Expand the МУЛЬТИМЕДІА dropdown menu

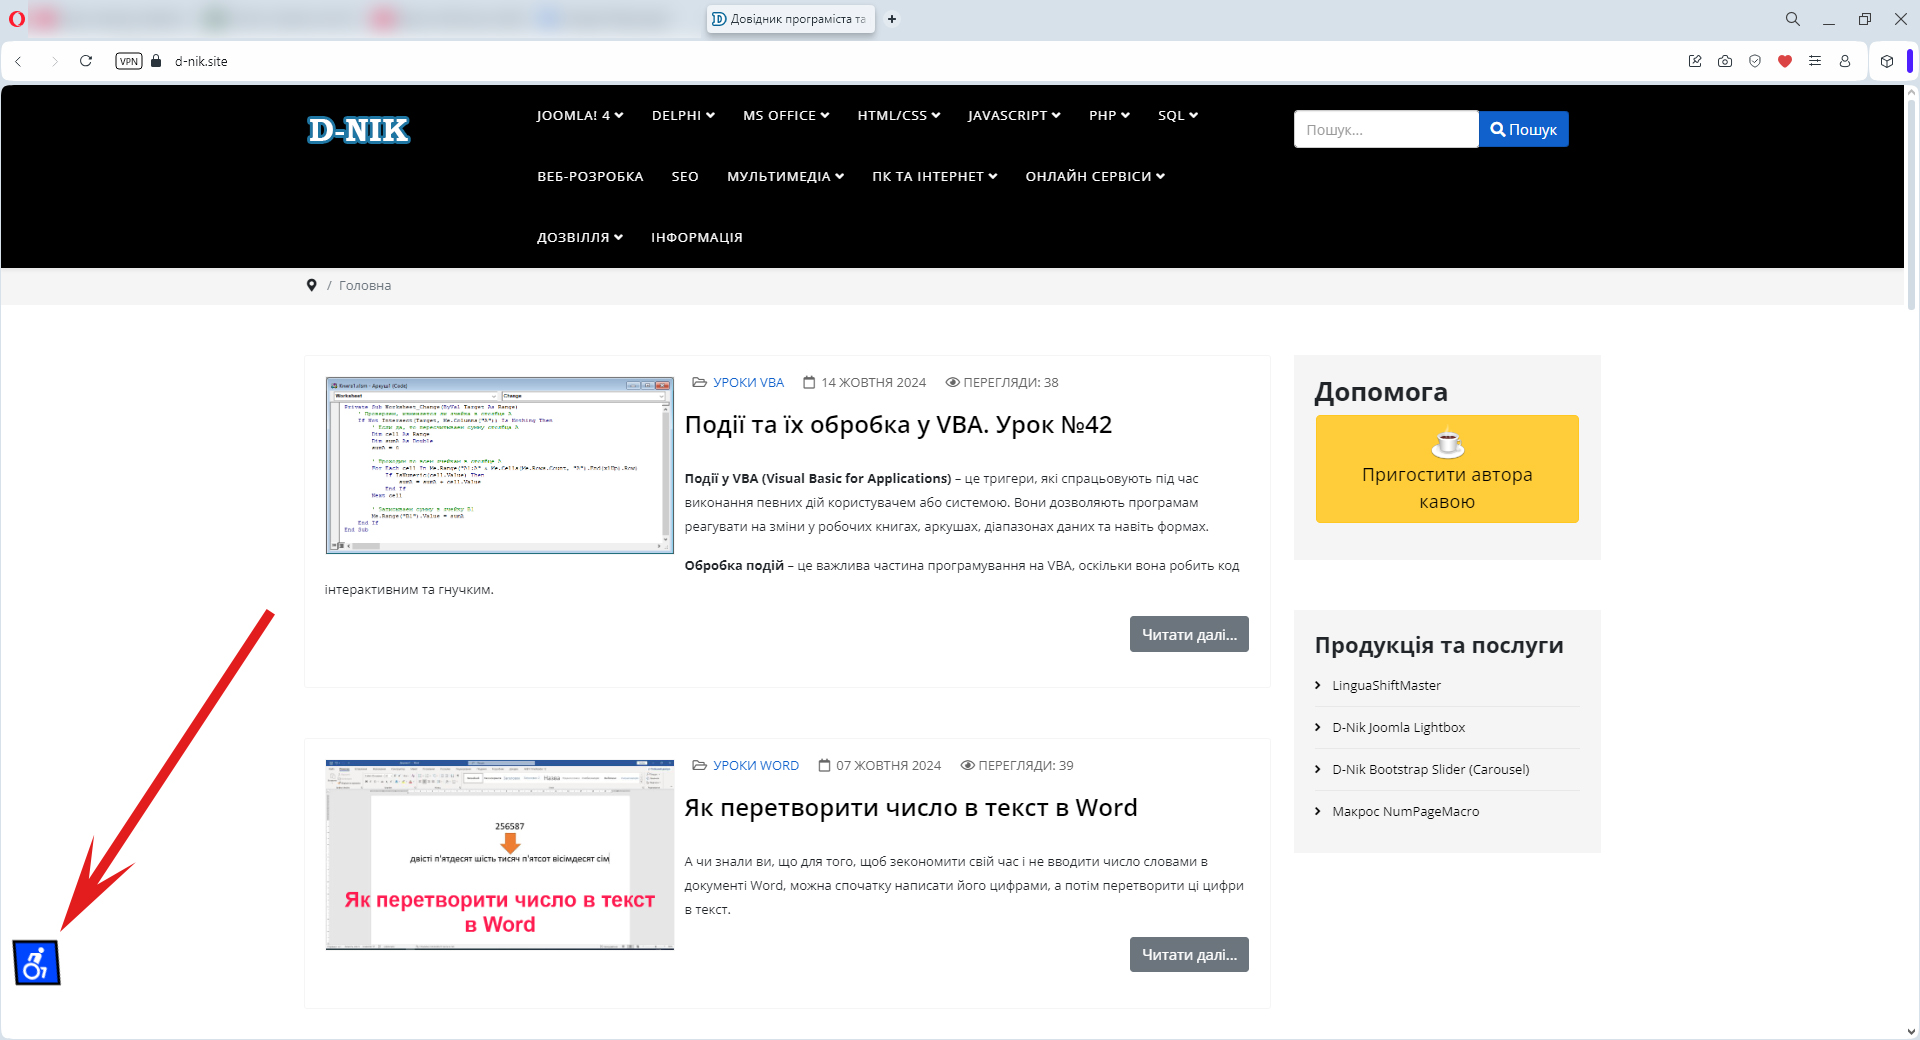(786, 176)
